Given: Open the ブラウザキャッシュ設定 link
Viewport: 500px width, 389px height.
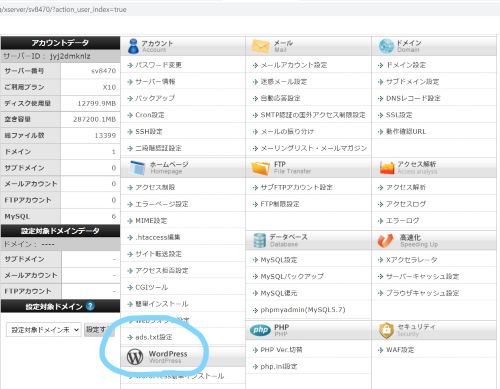Looking at the screenshot, I should click(422, 293).
